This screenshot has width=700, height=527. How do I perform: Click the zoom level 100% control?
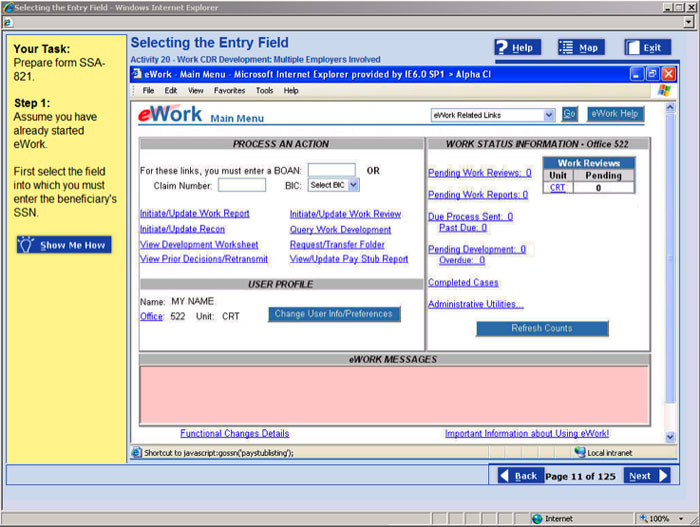657,519
